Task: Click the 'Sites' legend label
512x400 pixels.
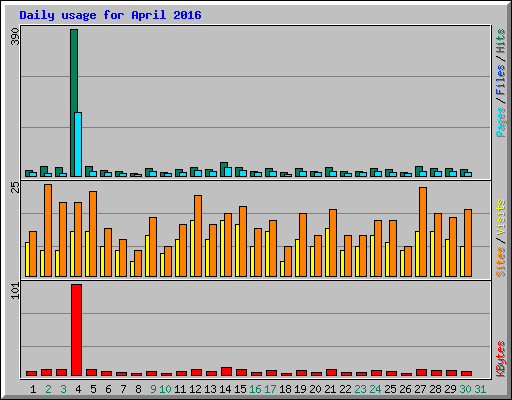Action: 501,261
